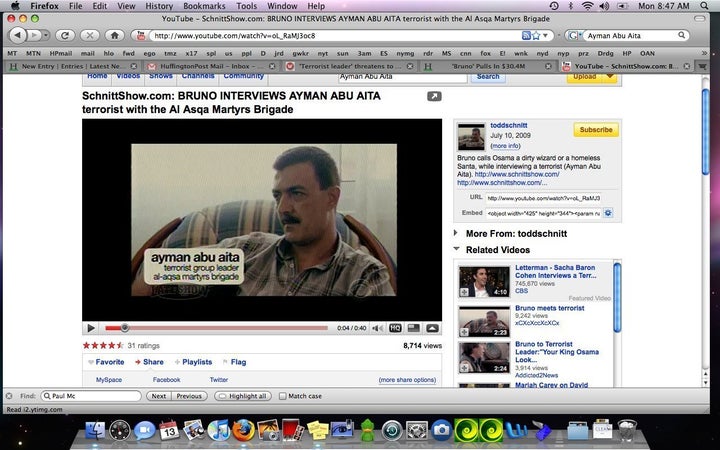Image resolution: width=720 pixels, height=450 pixels.
Task: Open the Bruno meets terrorist thumbnail
Action: [x=484, y=321]
